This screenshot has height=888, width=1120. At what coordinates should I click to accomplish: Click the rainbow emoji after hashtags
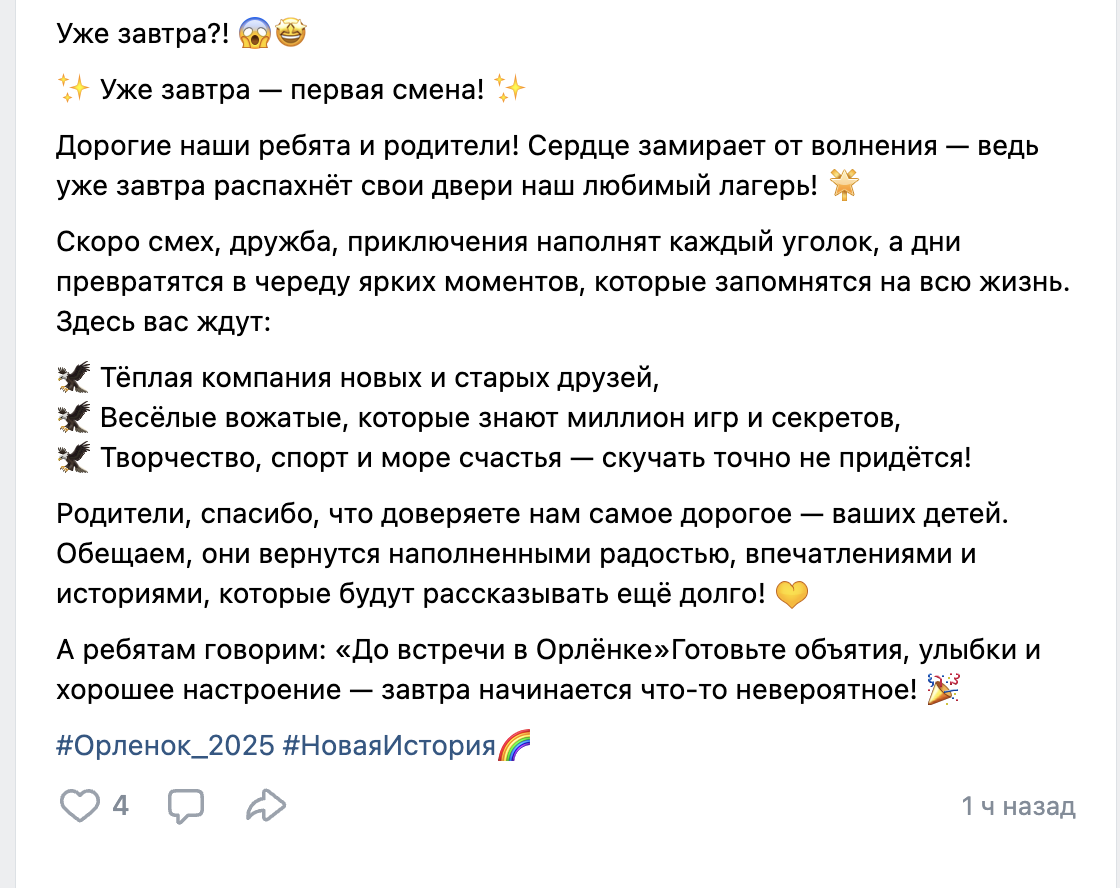pos(514,745)
